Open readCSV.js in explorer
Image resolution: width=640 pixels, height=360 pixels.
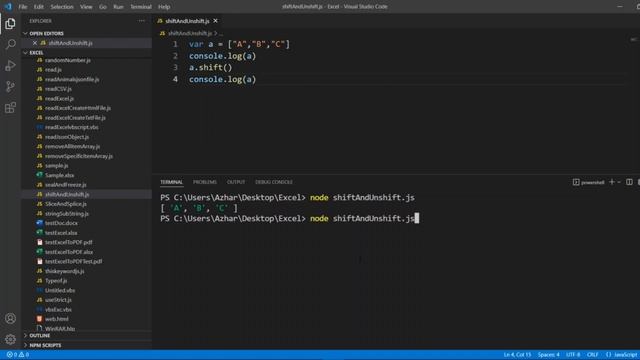pos(58,89)
